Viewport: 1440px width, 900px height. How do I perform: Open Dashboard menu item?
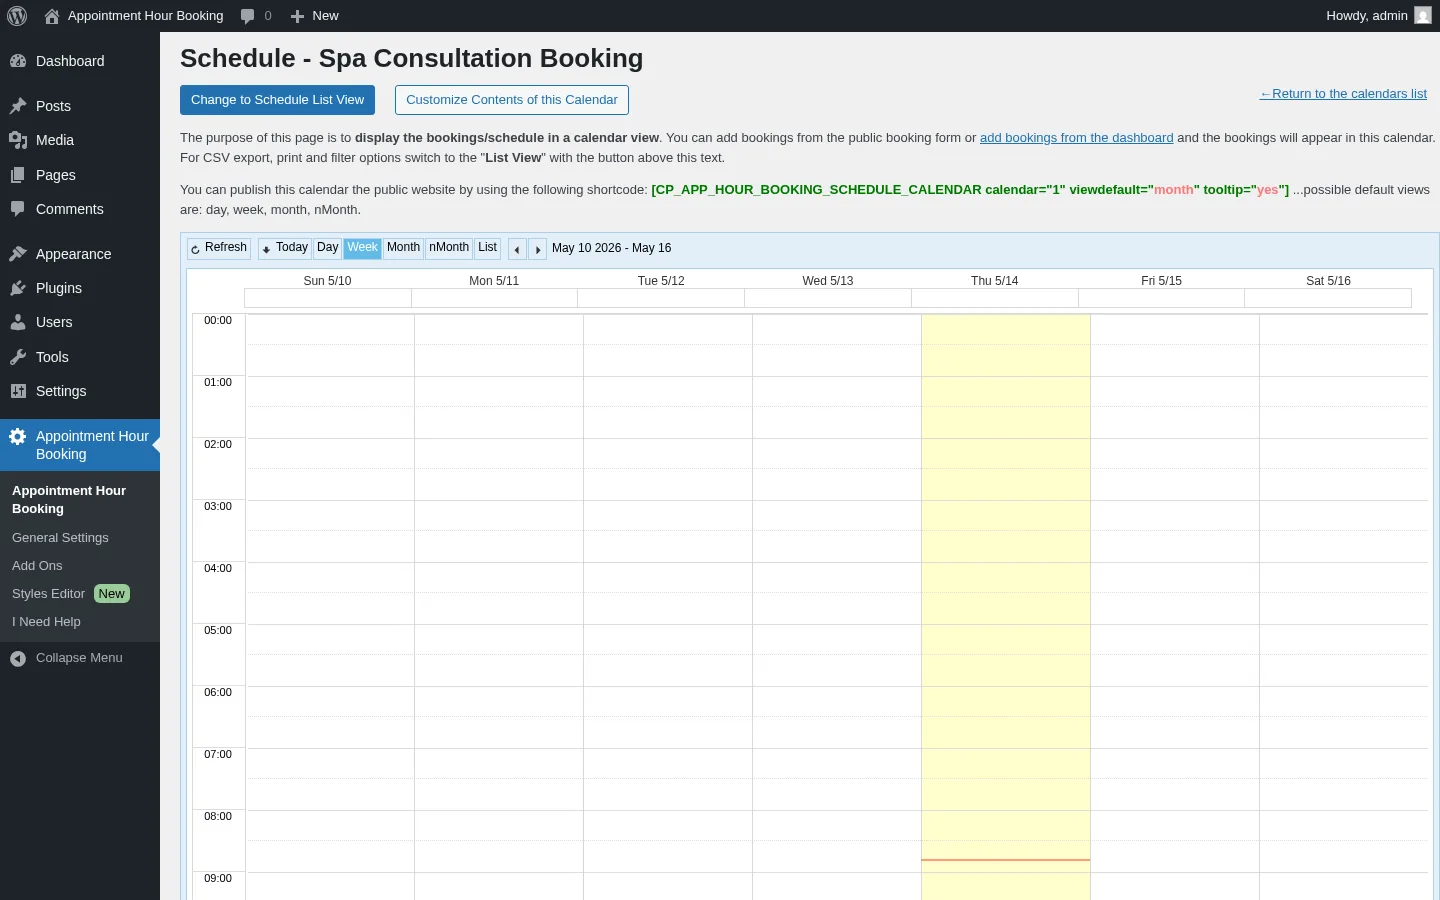tap(80, 61)
